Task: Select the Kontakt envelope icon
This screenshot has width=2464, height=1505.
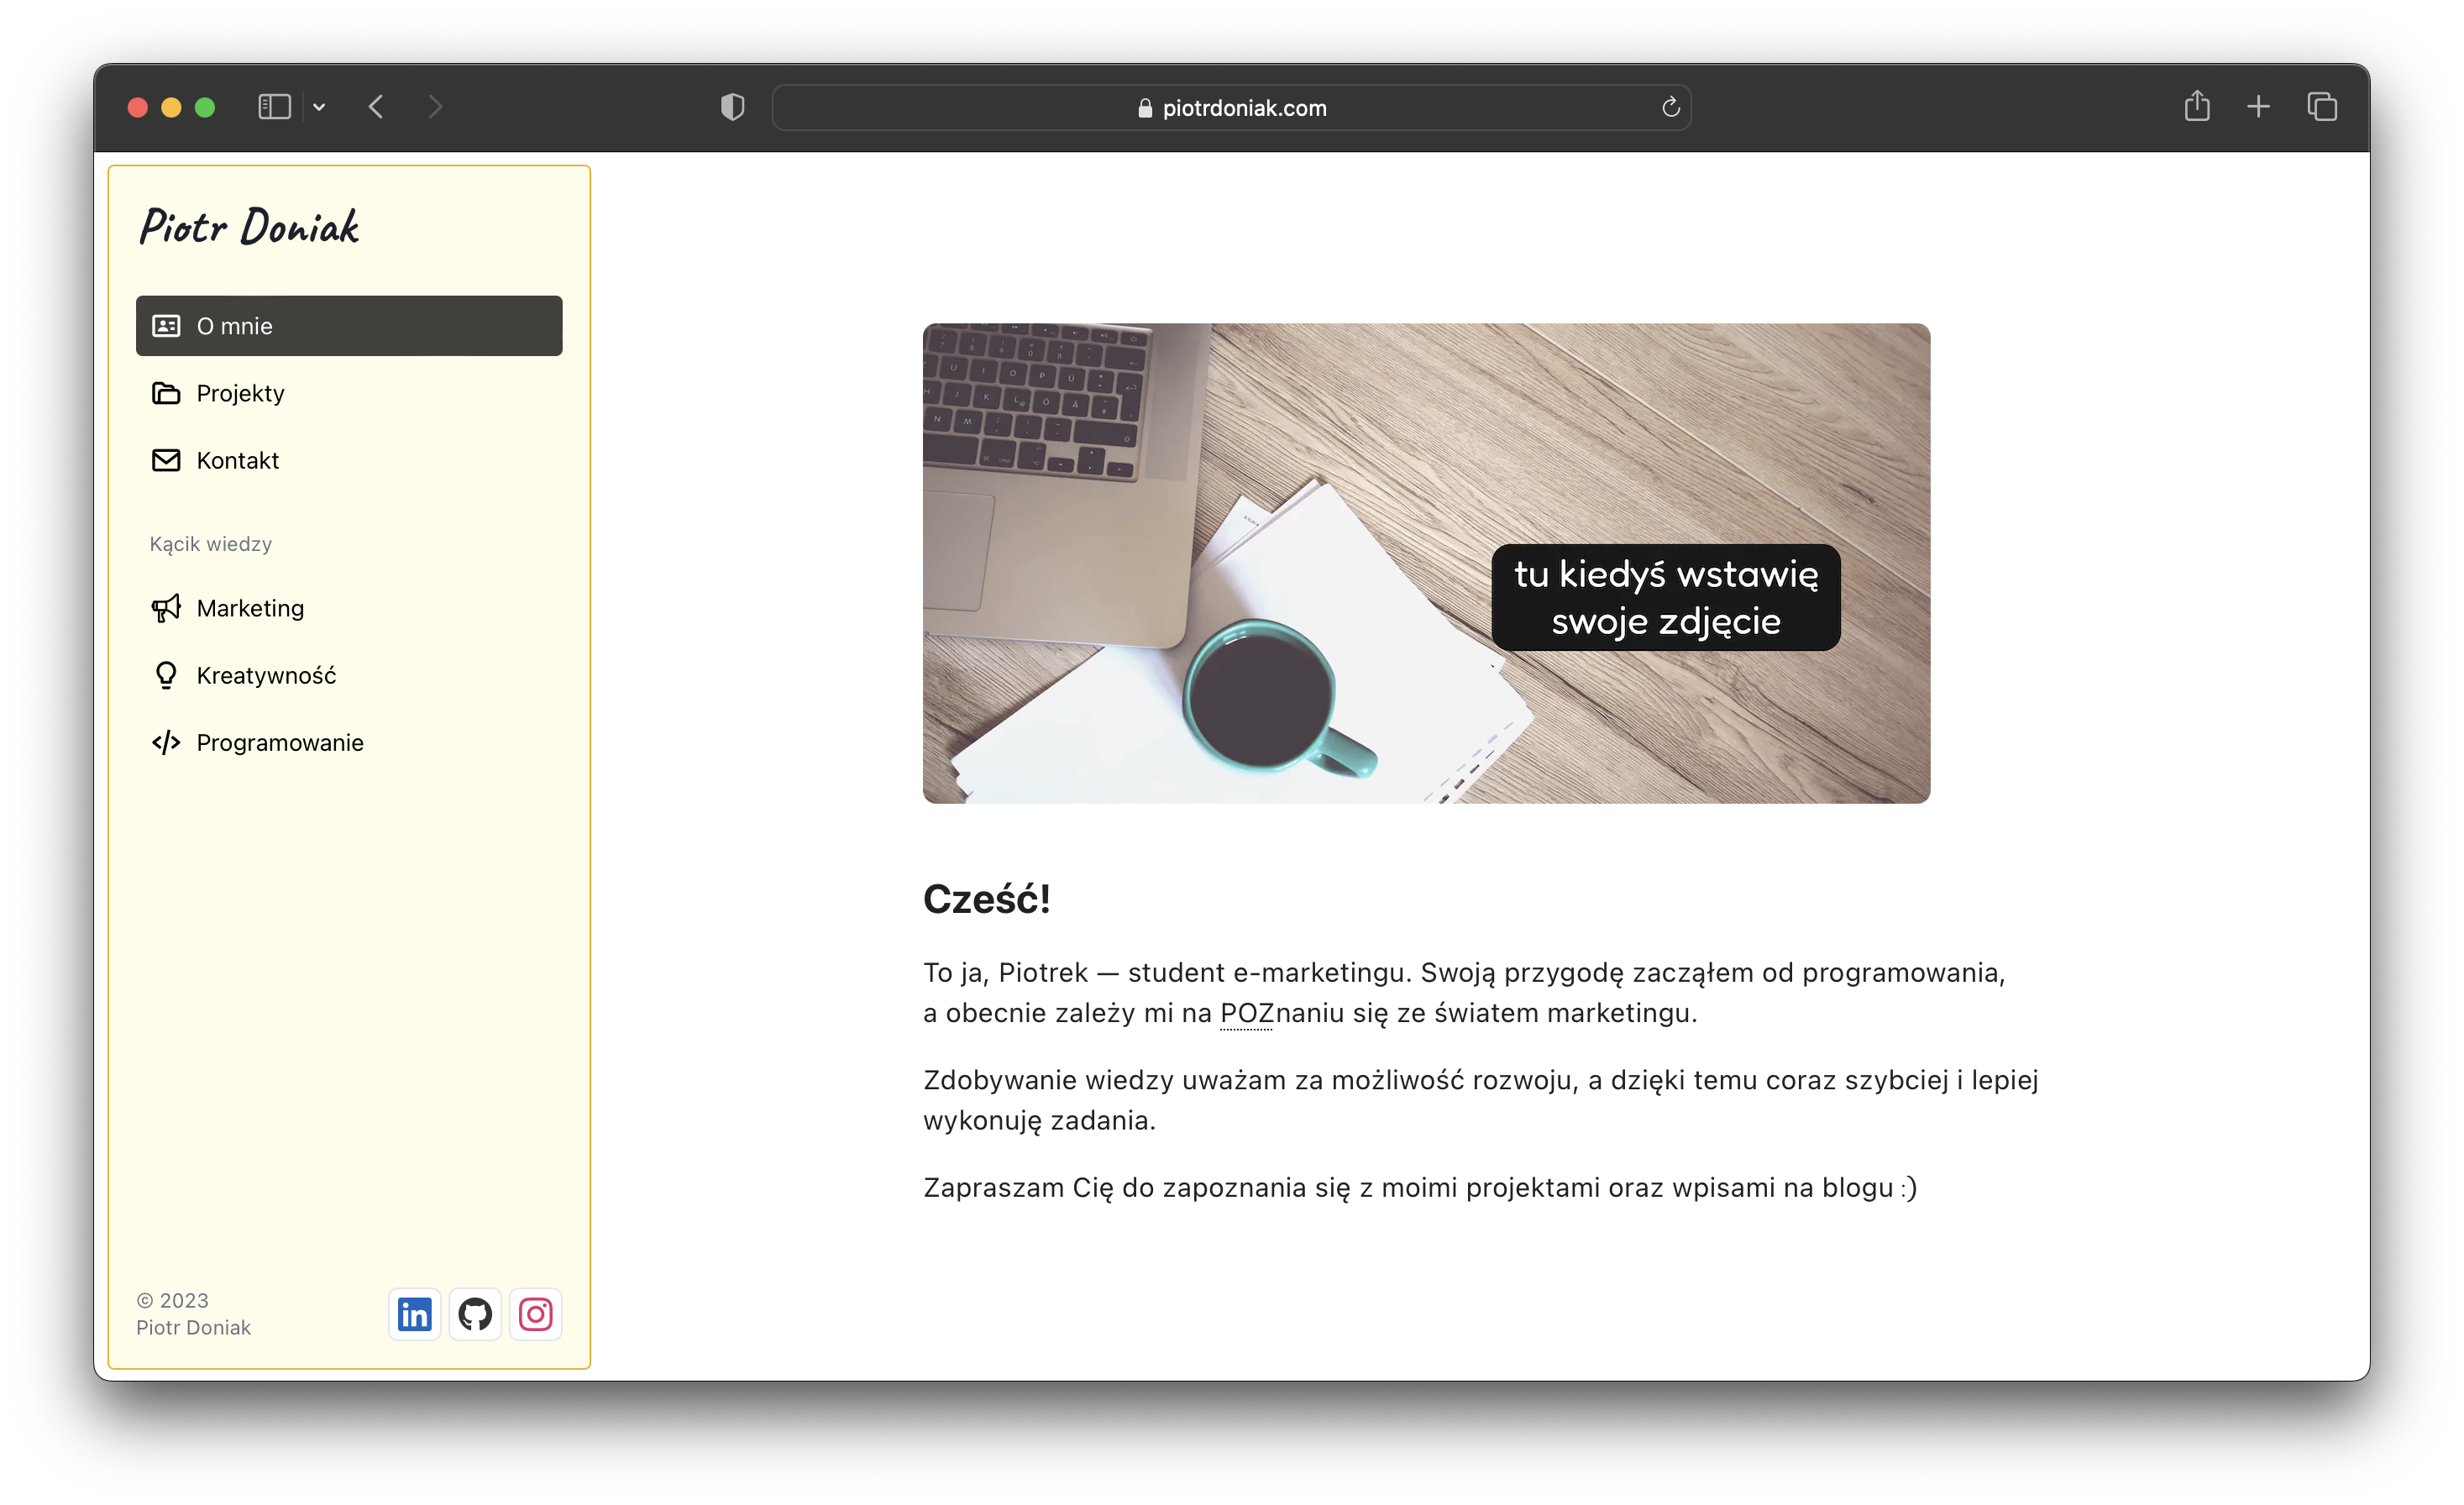Action: (166, 460)
